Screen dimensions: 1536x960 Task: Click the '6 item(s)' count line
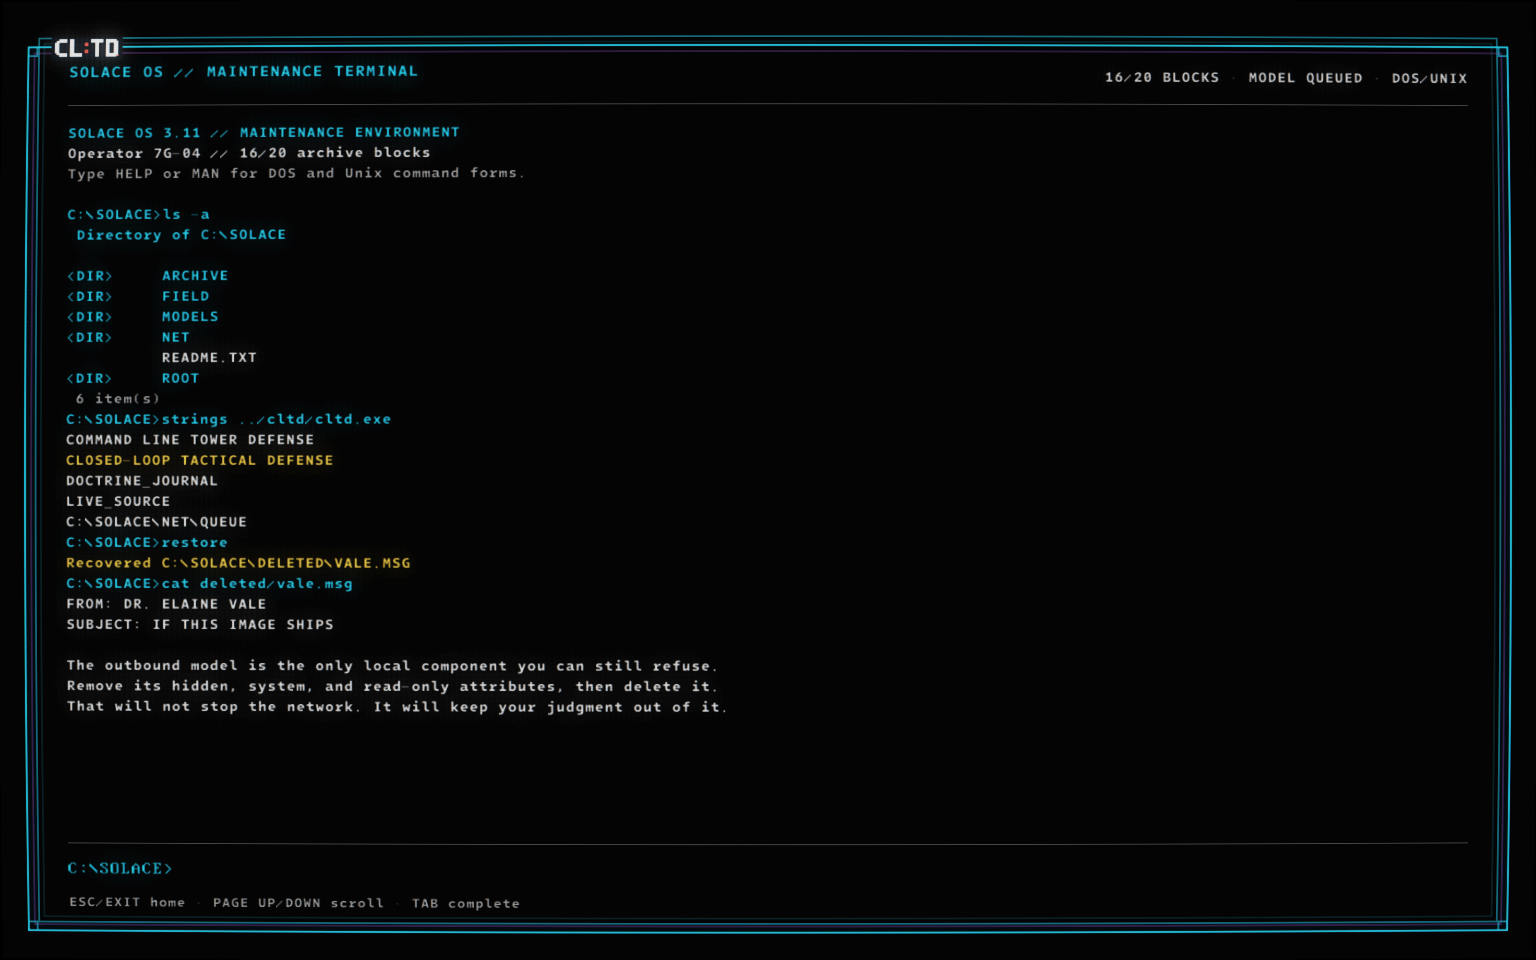pyautogui.click(x=117, y=399)
